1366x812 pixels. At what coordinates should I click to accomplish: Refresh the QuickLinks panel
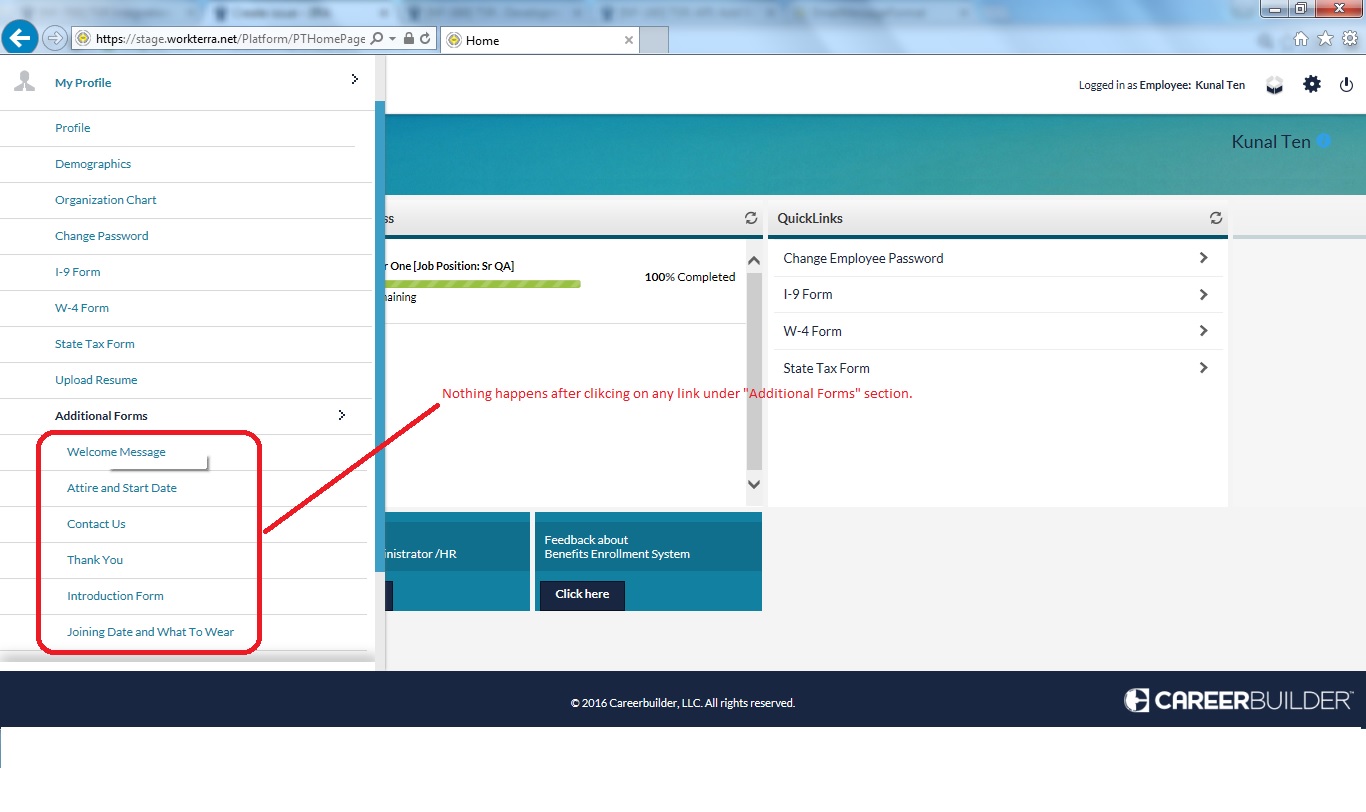tap(1216, 218)
